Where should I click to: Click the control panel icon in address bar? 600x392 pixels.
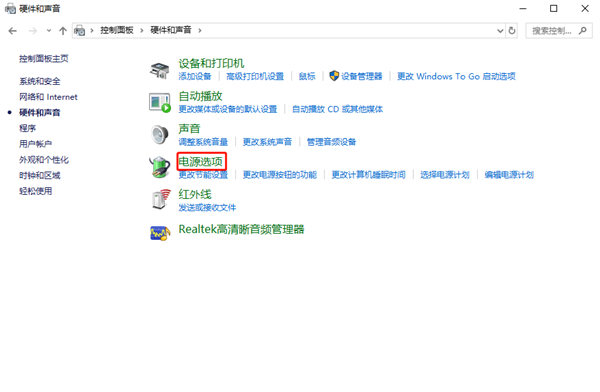(x=80, y=30)
